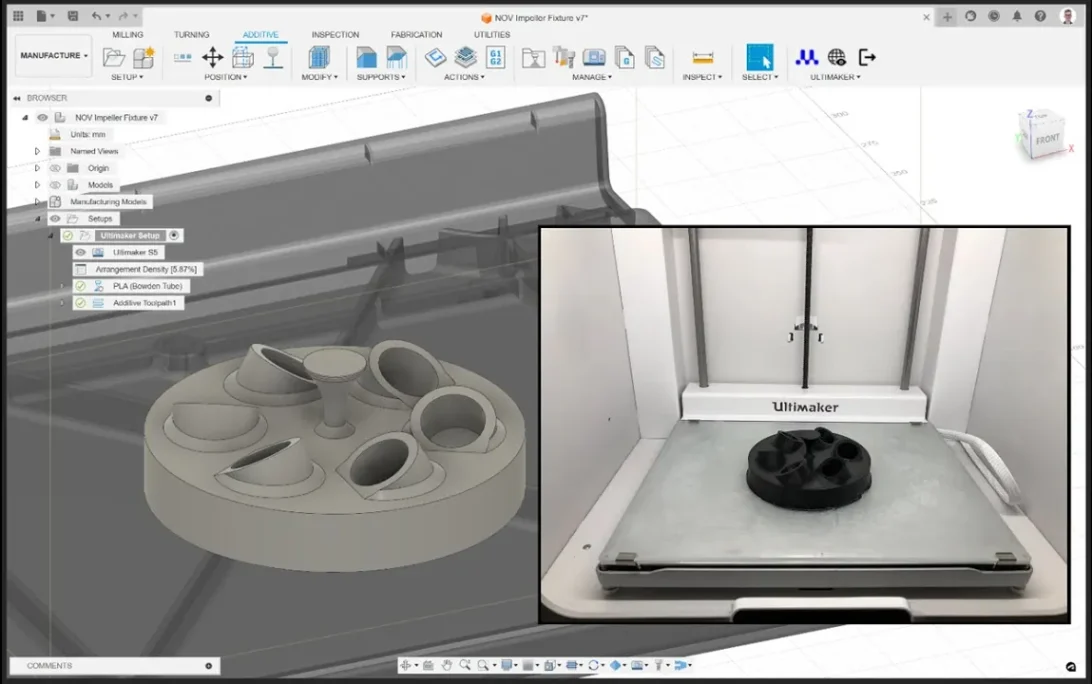Collapse the Setups folder in the Browser
Viewport: 1092px width, 684px height.
tap(38, 218)
